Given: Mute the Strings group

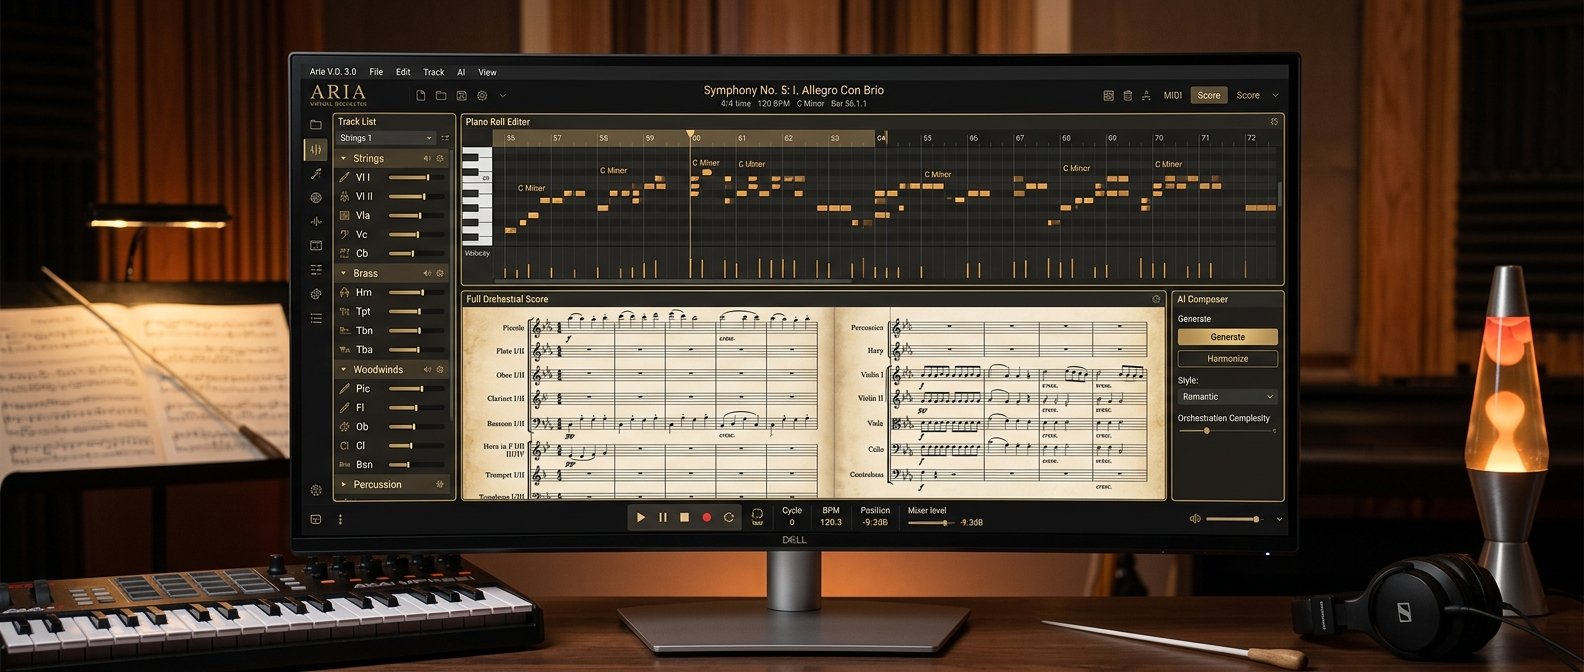Looking at the screenshot, I should tap(427, 158).
